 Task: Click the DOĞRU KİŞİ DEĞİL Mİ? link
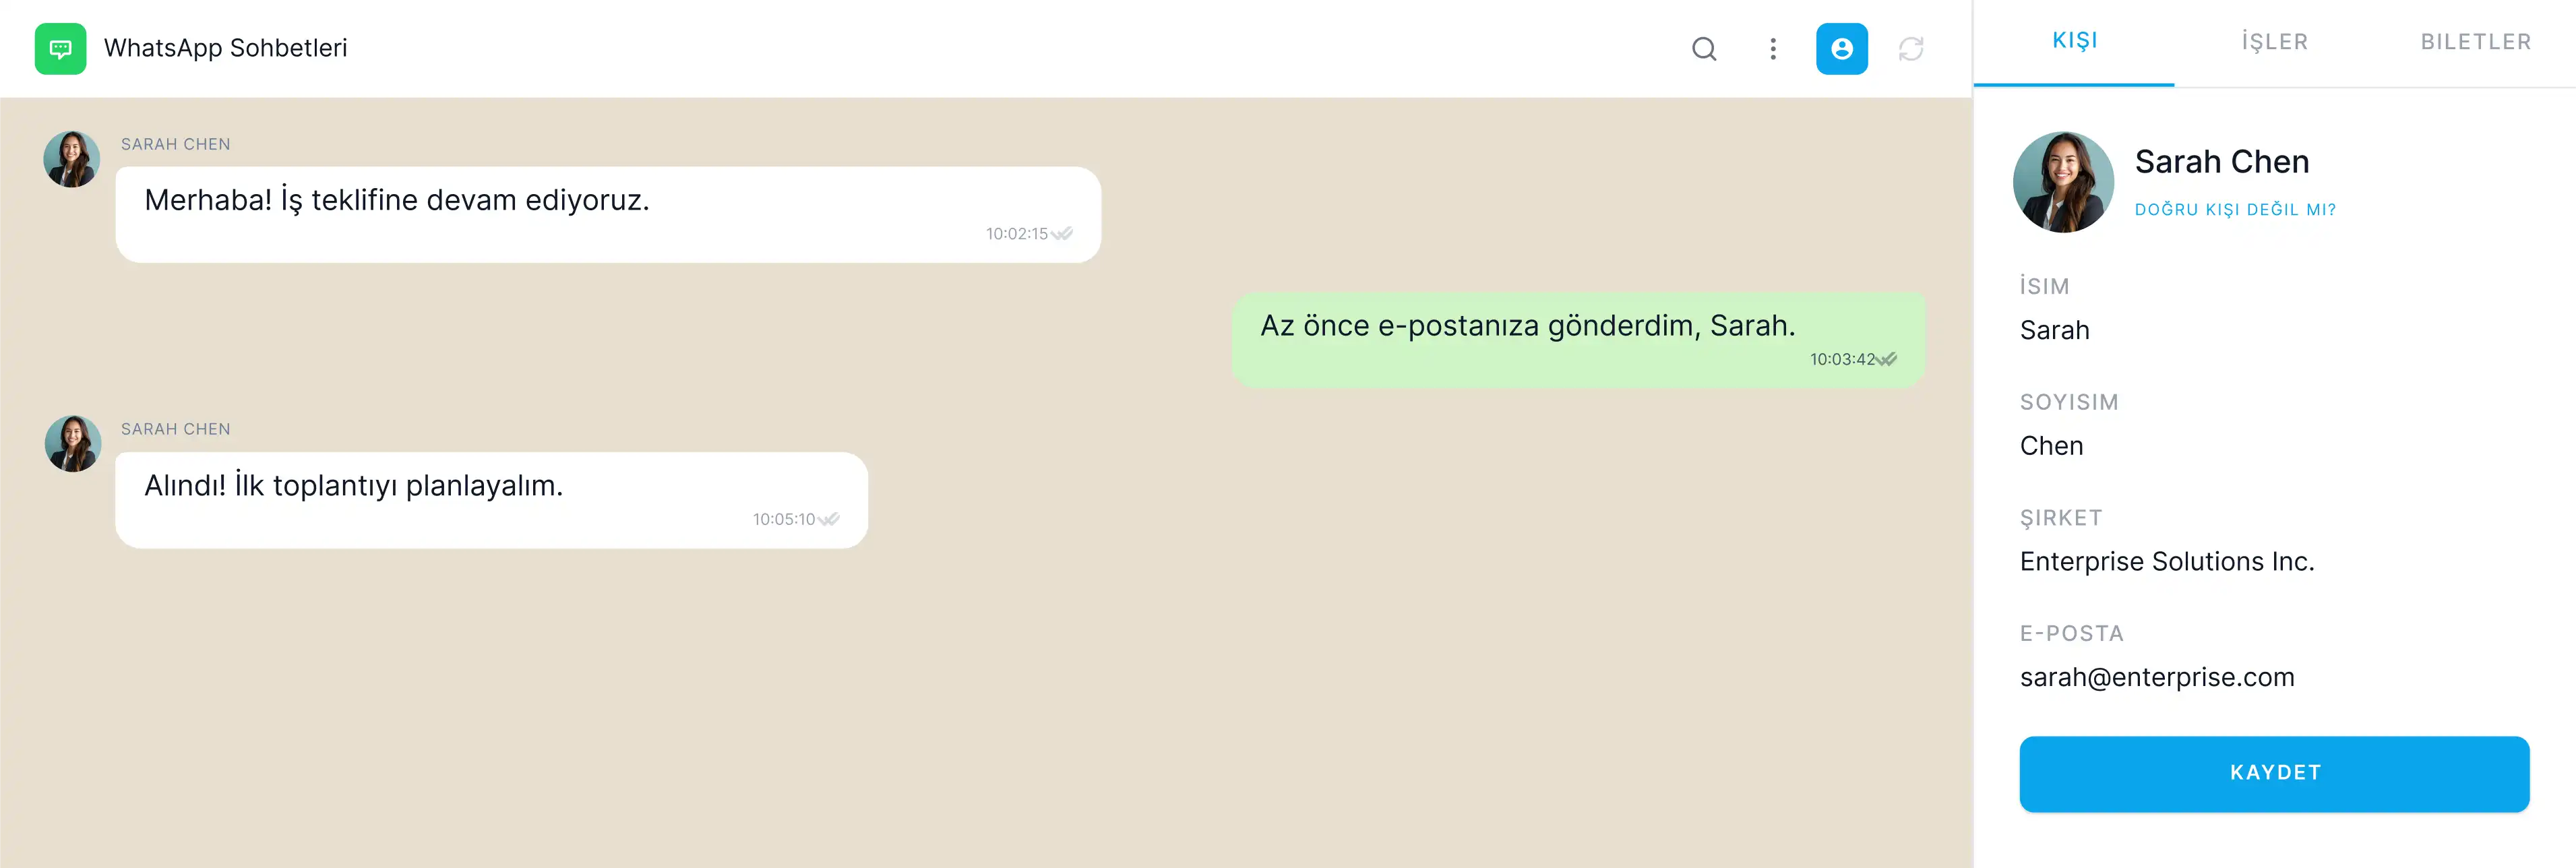[x=2235, y=210]
